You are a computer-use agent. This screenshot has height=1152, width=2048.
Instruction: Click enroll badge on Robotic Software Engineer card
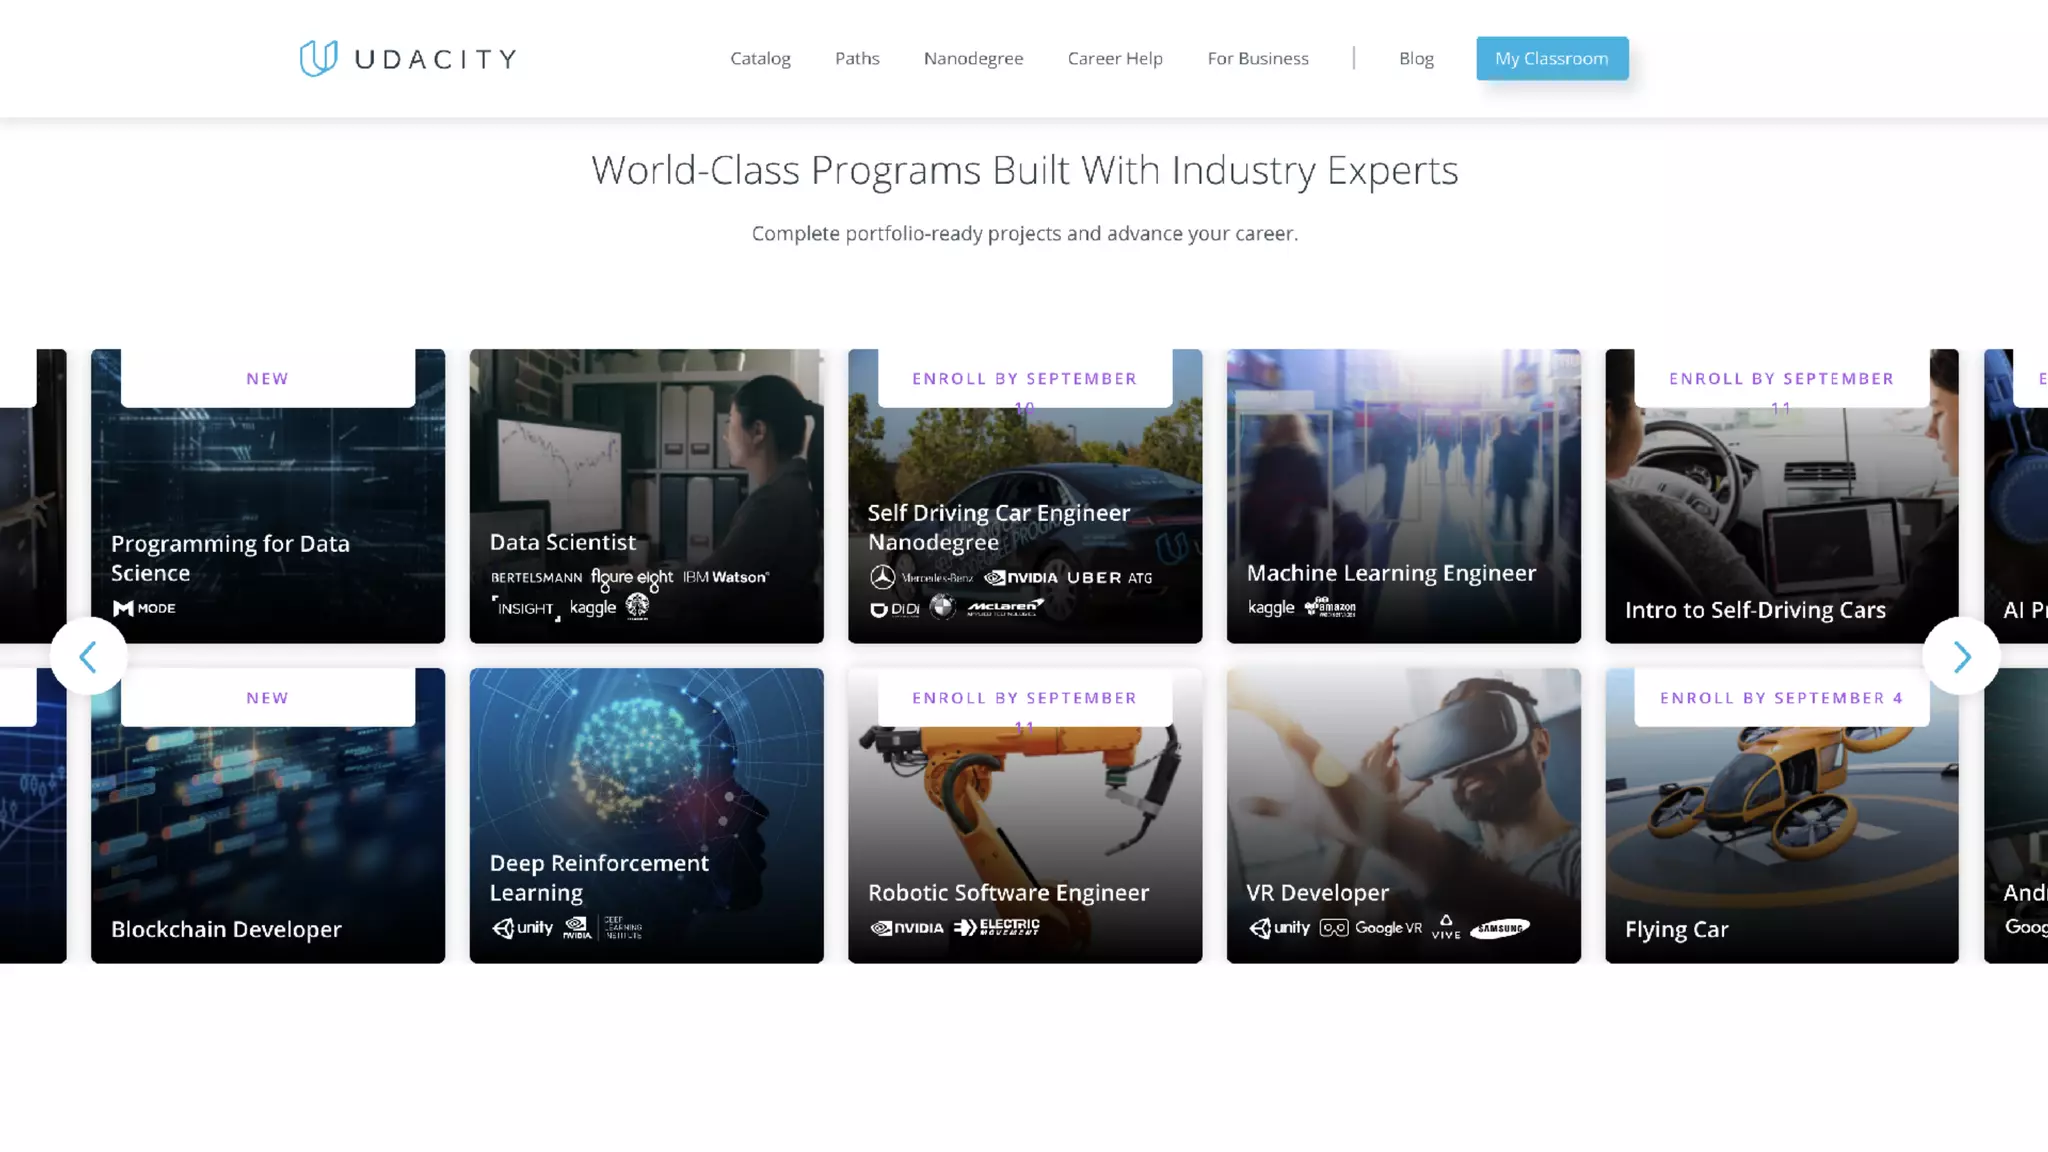[x=1025, y=697]
